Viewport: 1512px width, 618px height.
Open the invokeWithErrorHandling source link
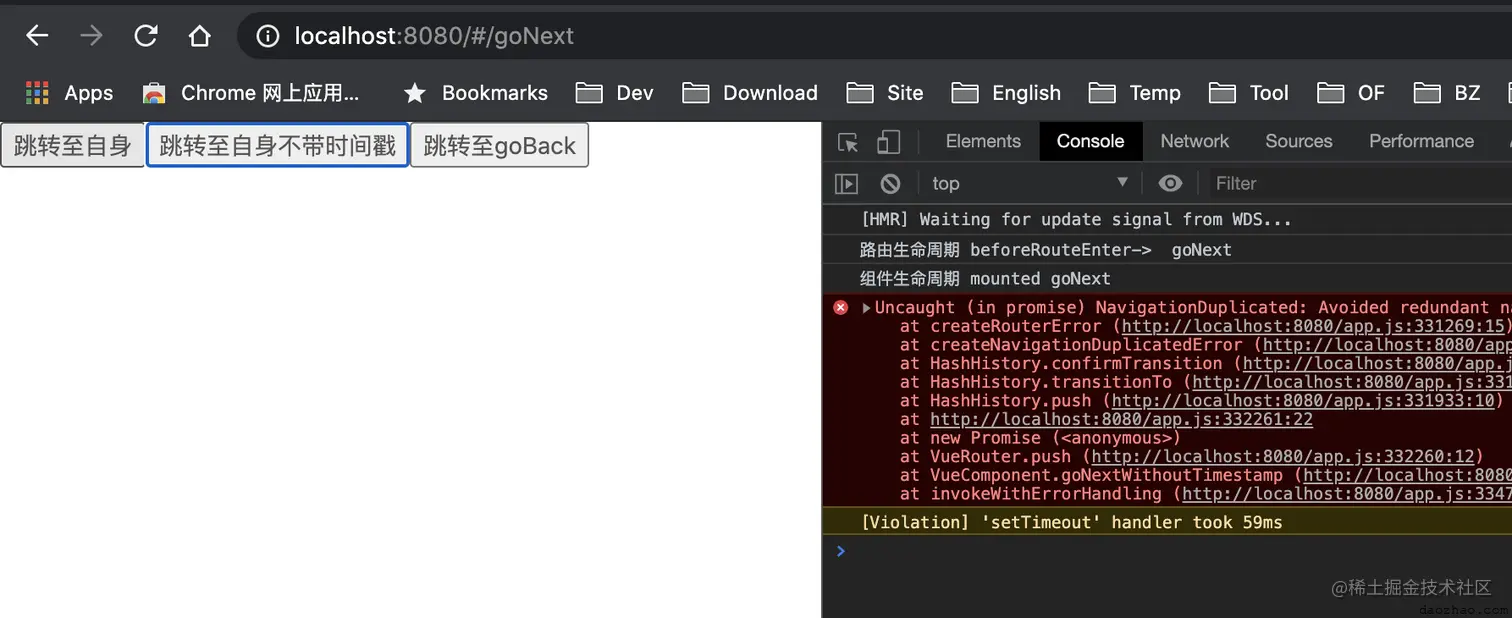(x=1347, y=494)
